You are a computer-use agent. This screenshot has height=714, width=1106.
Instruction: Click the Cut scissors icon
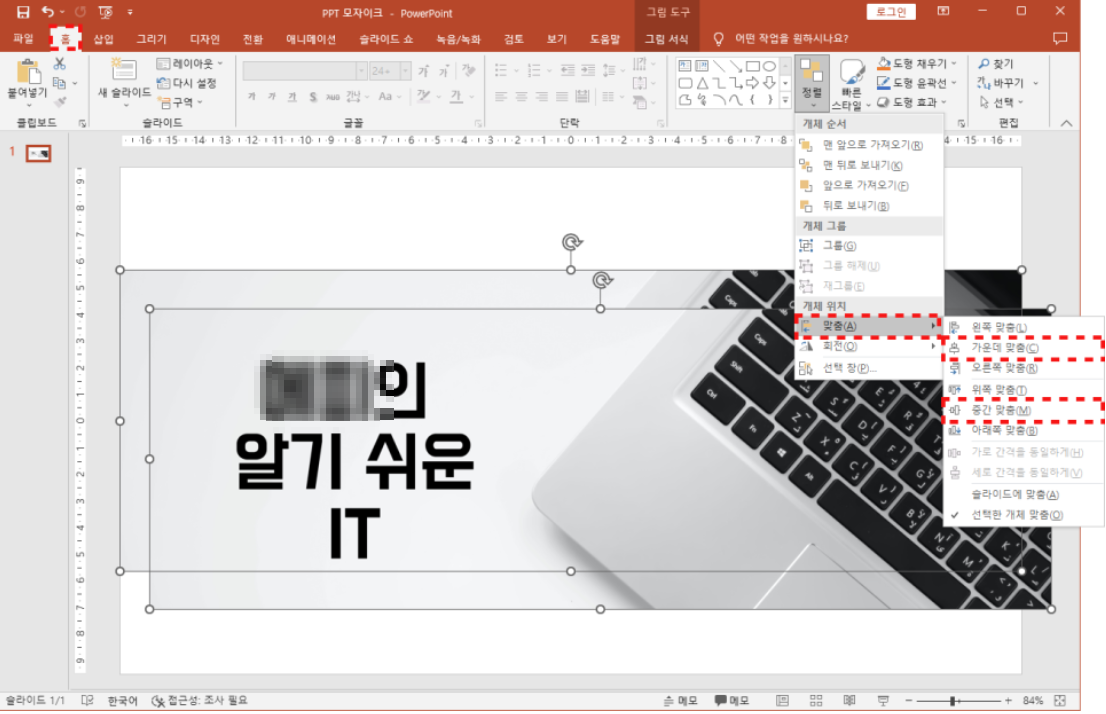(60, 64)
